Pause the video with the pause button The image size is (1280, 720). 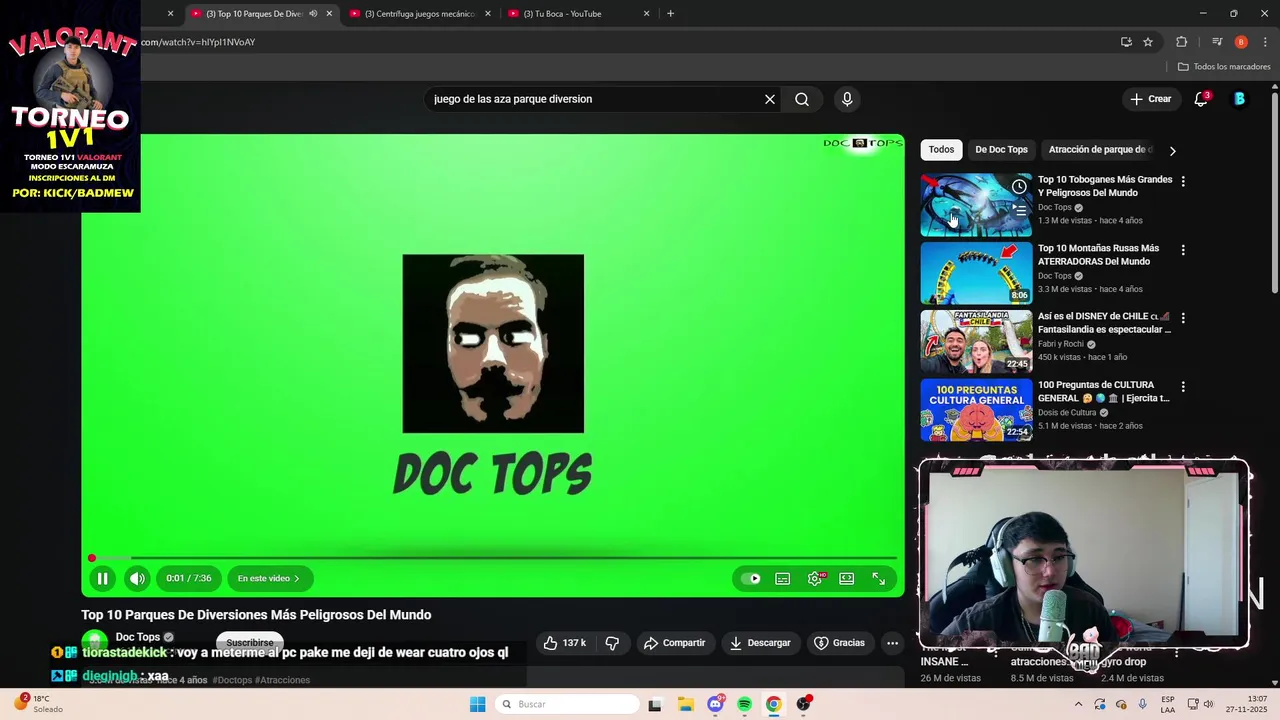[102, 578]
